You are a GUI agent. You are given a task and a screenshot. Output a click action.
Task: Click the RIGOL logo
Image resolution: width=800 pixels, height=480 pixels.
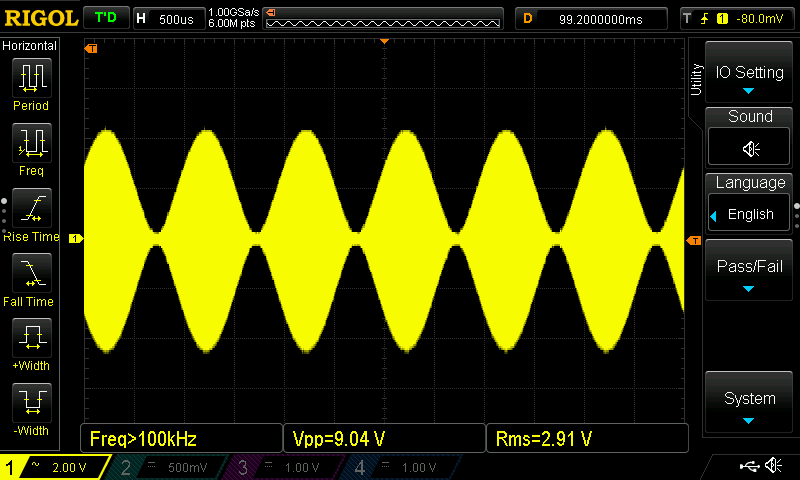[41, 18]
